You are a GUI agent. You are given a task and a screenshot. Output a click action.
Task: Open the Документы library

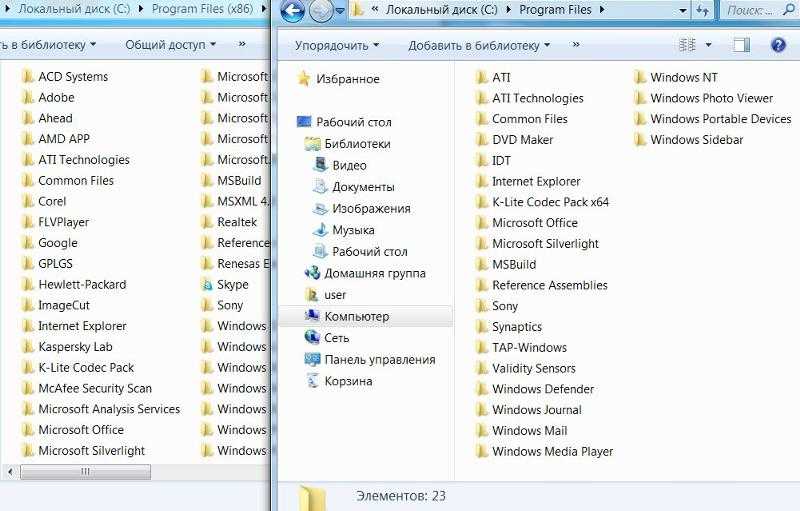click(x=354, y=187)
